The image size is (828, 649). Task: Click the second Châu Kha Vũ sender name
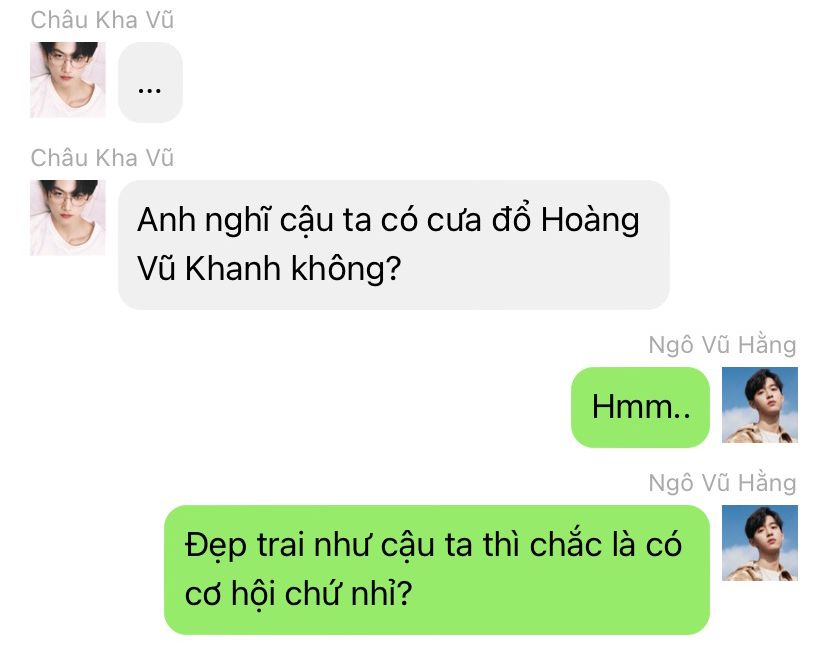(x=102, y=158)
